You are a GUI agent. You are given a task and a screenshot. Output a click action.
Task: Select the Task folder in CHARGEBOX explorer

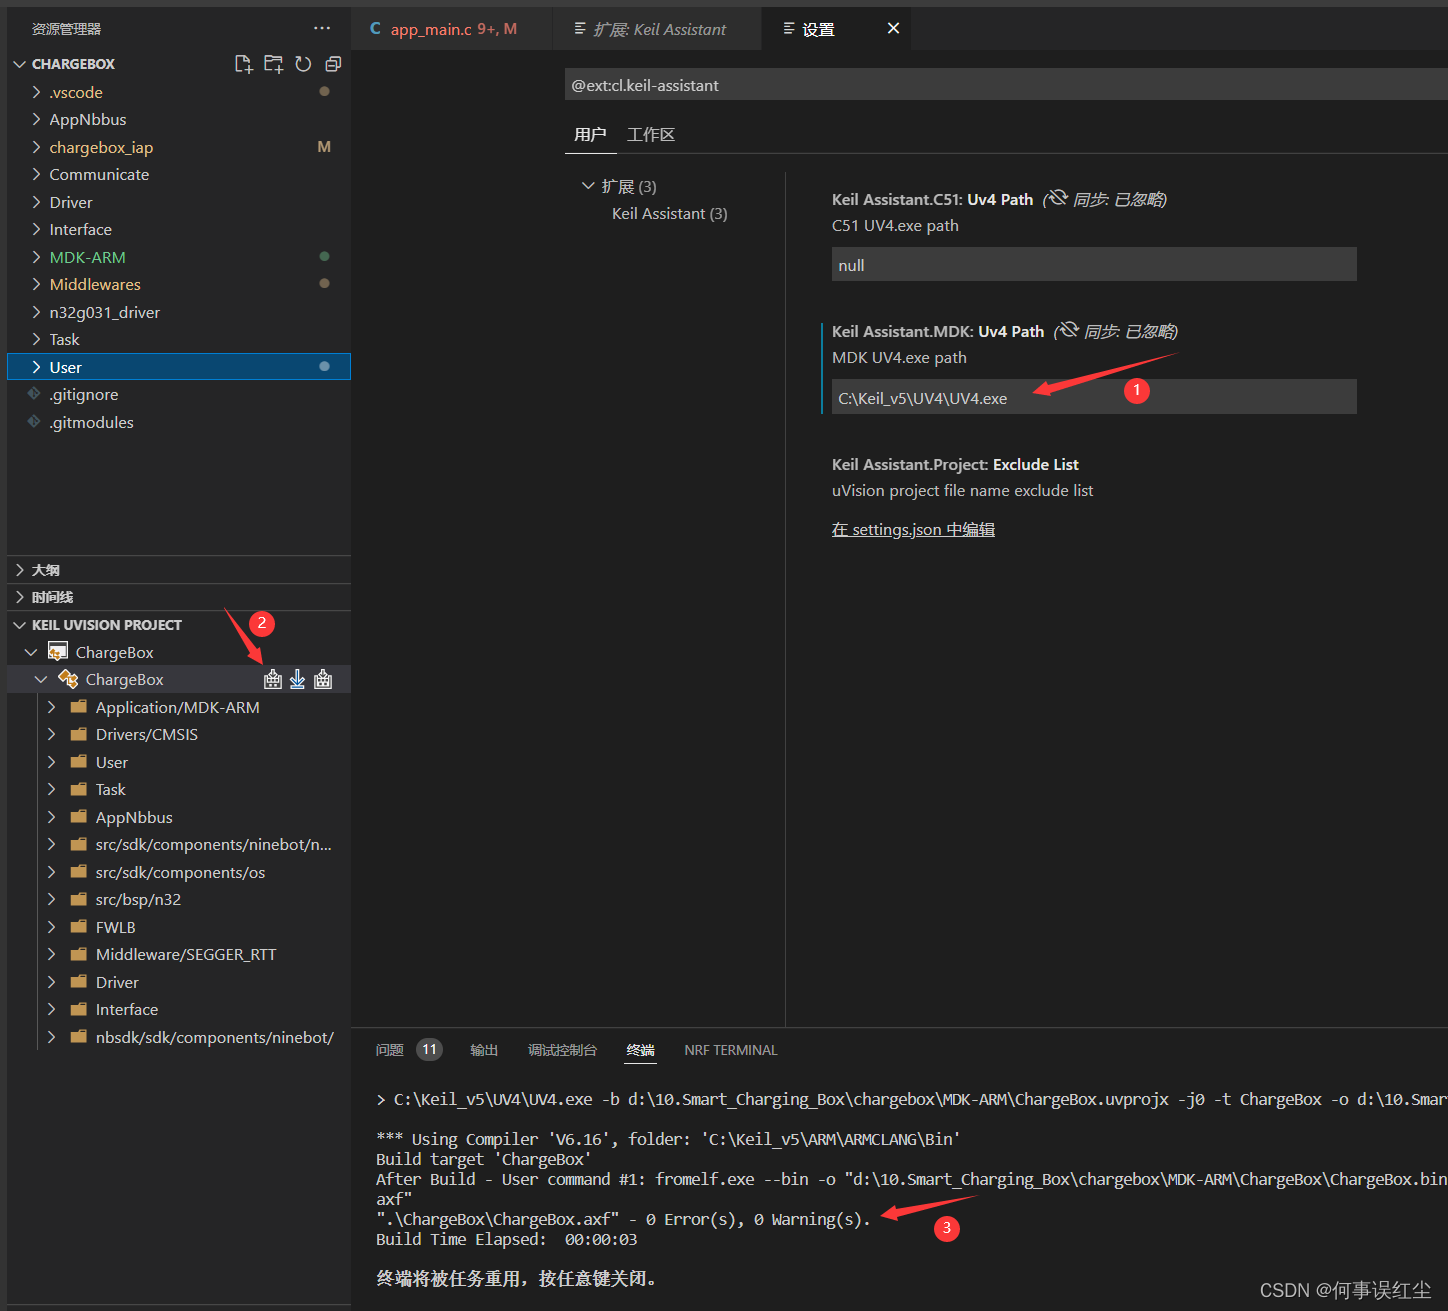coord(64,339)
